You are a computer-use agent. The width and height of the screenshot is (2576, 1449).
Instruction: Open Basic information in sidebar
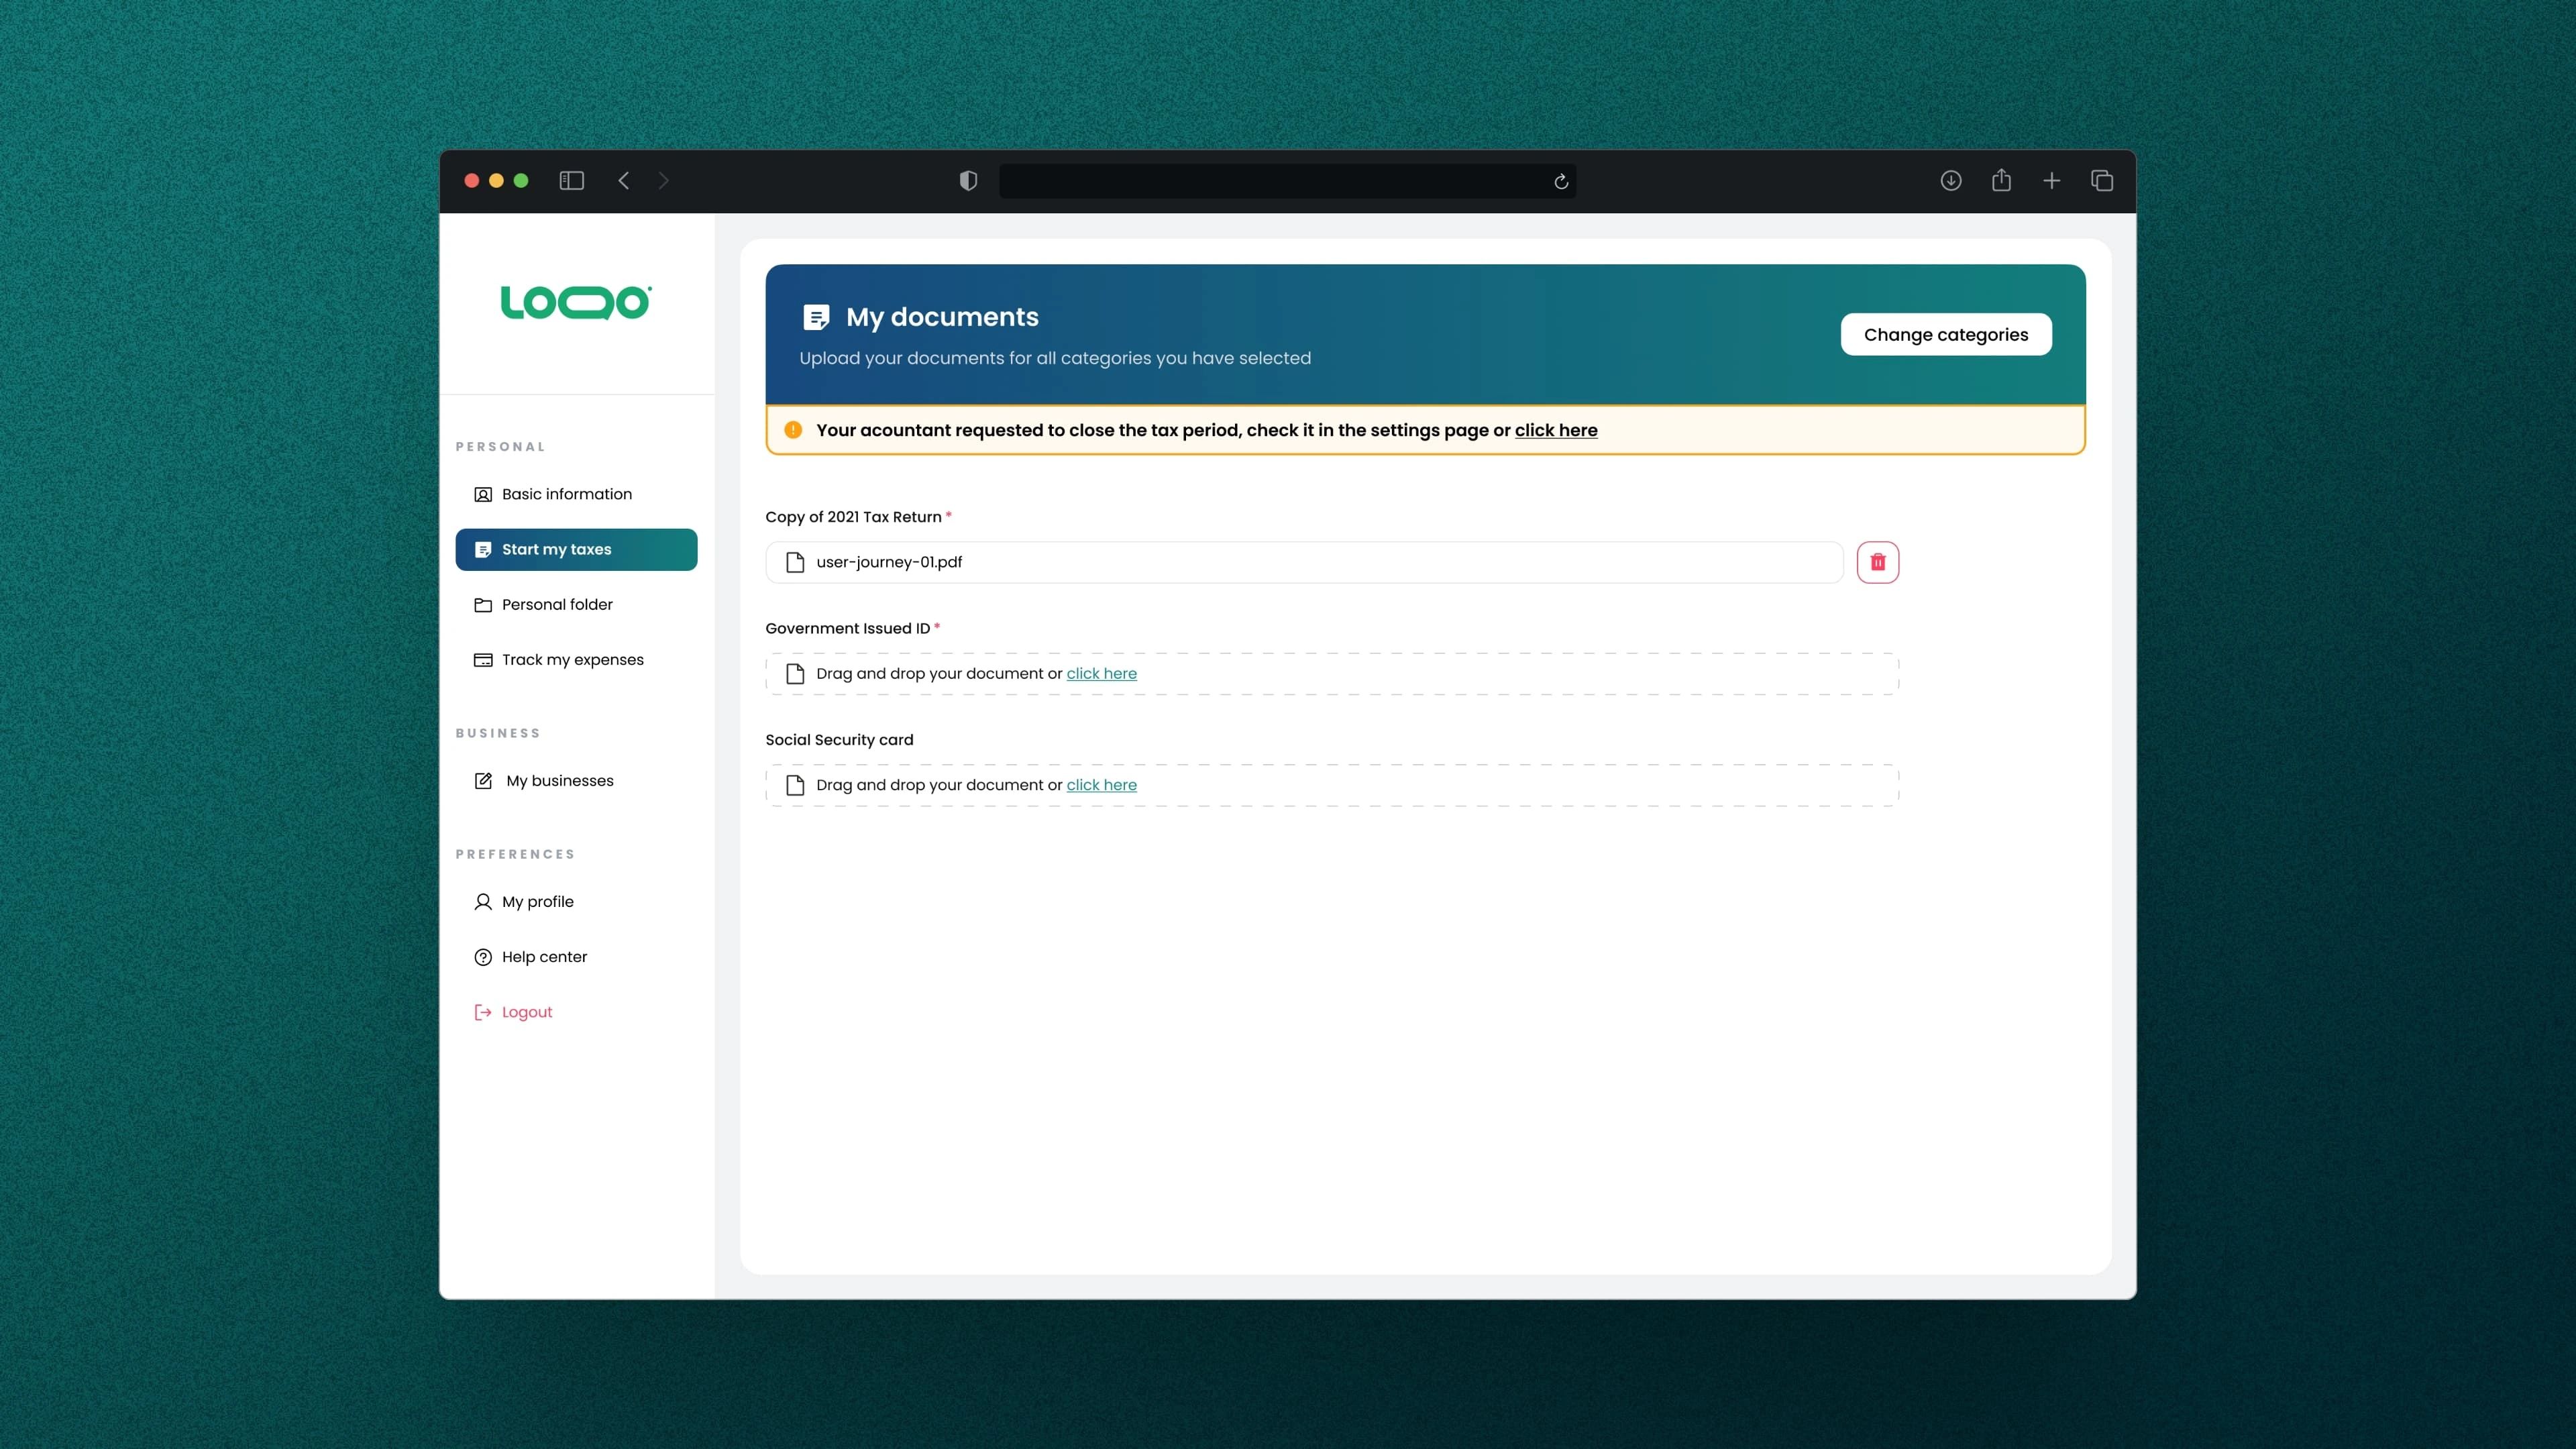point(566,494)
